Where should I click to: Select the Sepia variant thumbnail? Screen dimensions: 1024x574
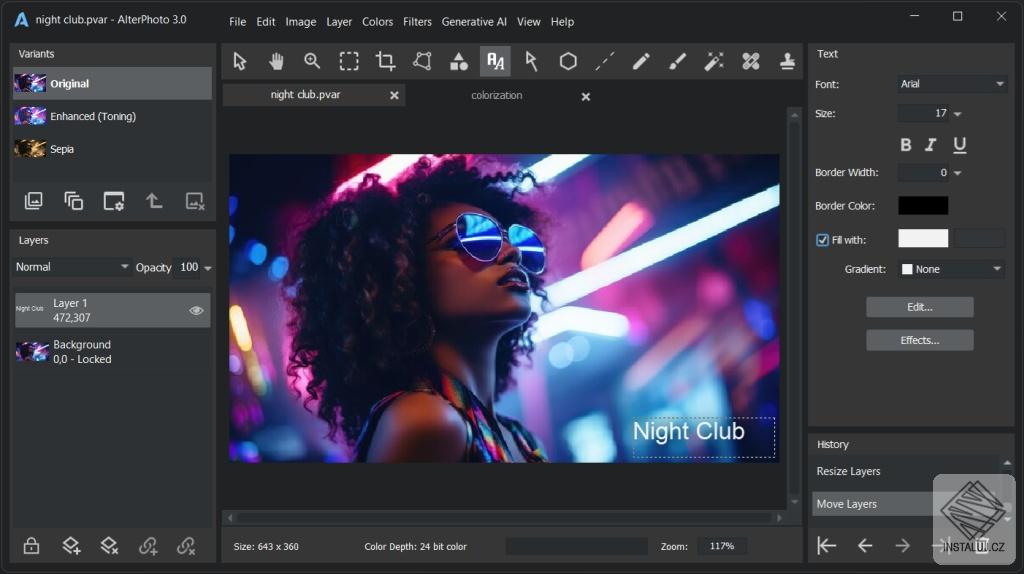[x=30, y=149]
